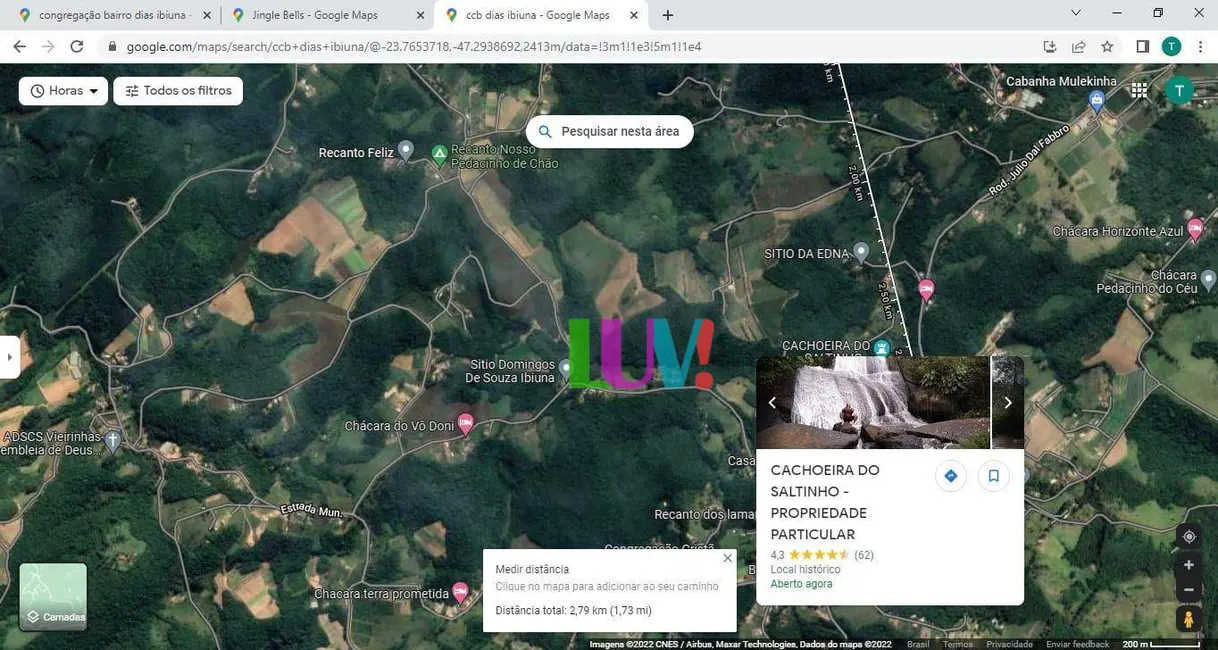Click the Directions icon on the place card
The width and height of the screenshot is (1218, 650).
950,476
